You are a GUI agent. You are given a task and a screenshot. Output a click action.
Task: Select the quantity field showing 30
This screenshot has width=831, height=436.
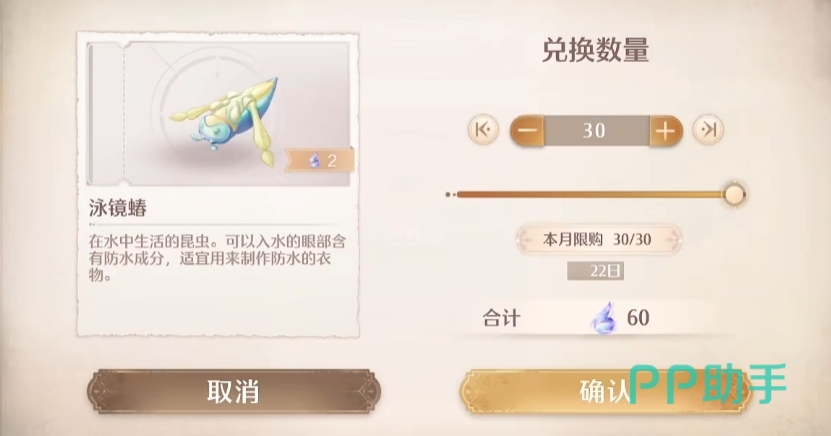(596, 130)
